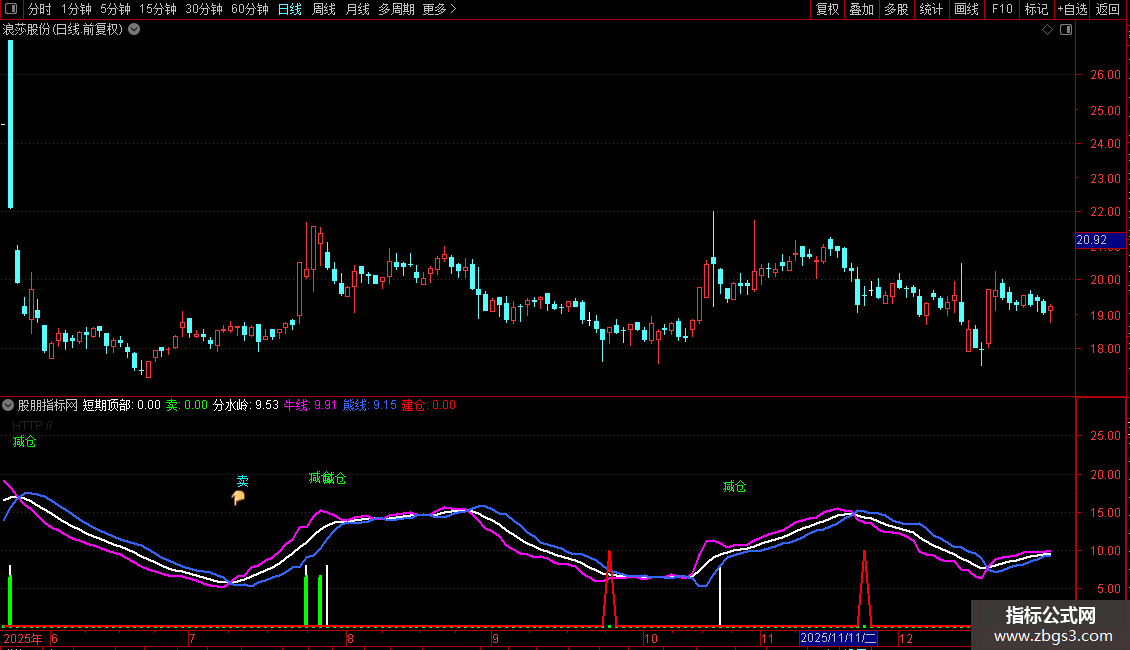Click the 叠加 overlay button

(x=861, y=9)
